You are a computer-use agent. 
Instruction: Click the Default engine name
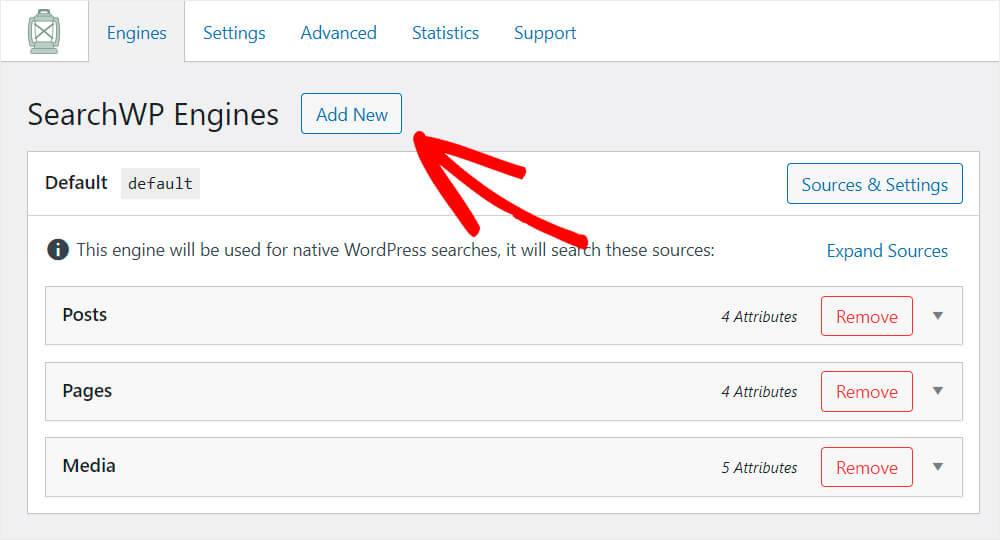coord(76,183)
